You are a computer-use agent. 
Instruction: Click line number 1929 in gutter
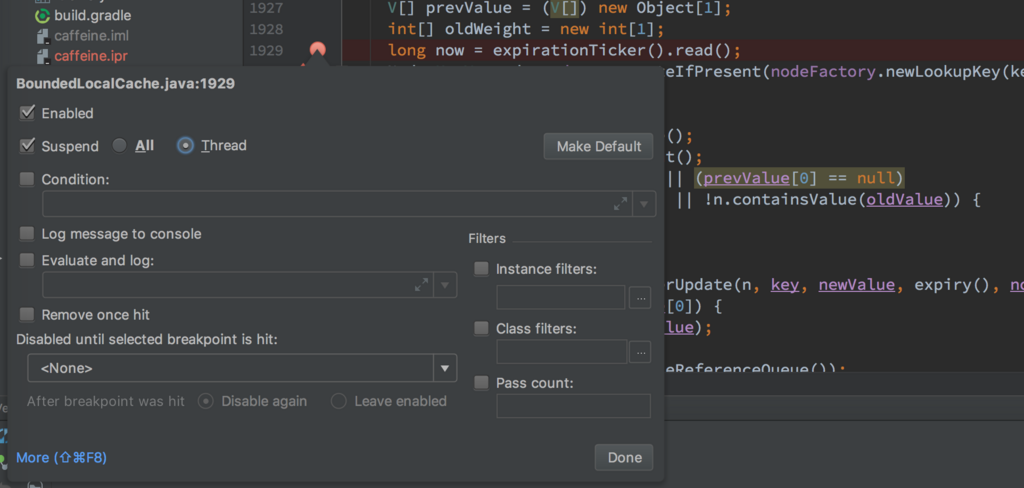click(266, 50)
